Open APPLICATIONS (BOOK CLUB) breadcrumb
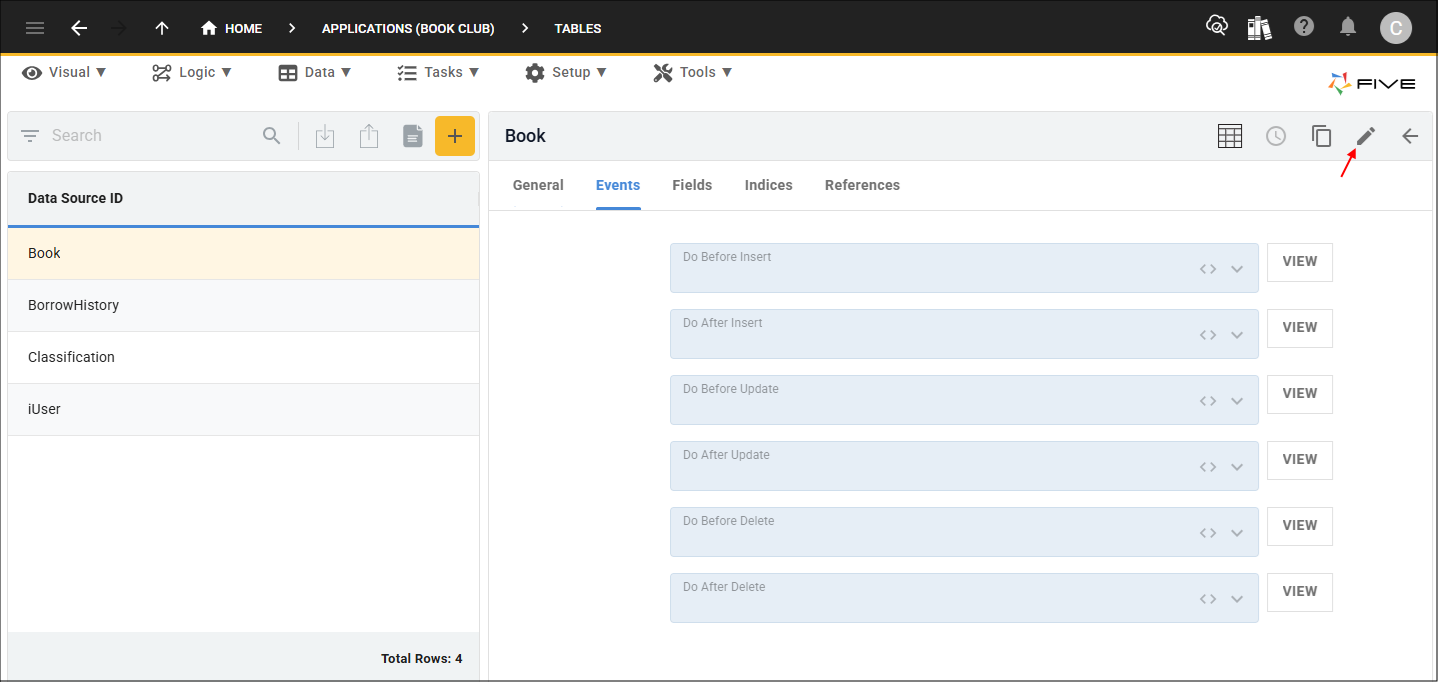The image size is (1438, 682). 408,28
